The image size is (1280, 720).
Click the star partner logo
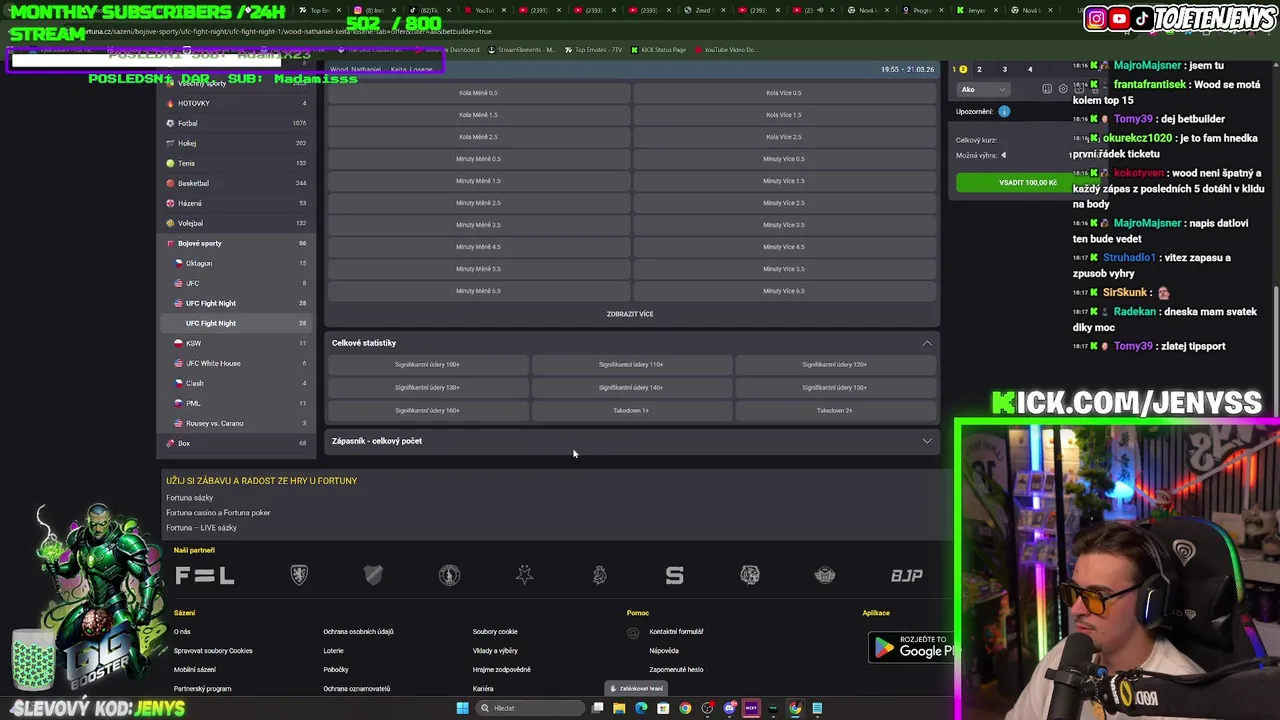pos(524,575)
